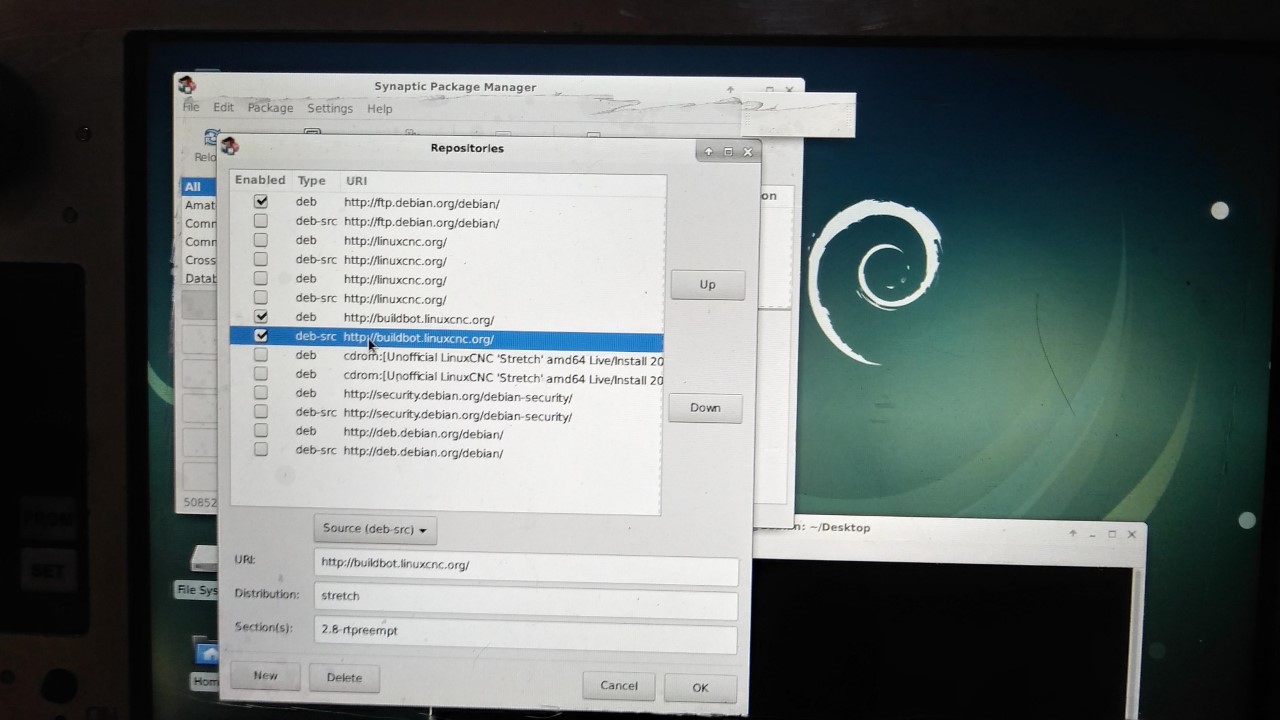Select the deb-src http://ftp.debian.org/debian/ row URI
Viewport: 1280px width, 720px height.
point(422,222)
